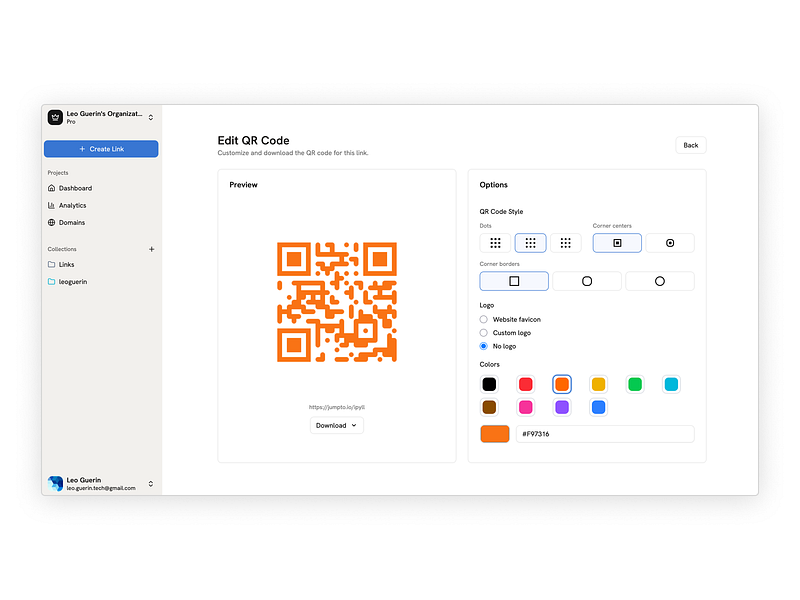Image resolution: width=800 pixels, height=600 pixels.
Task: Click the leoguerin folder icon
Action: [52, 282]
